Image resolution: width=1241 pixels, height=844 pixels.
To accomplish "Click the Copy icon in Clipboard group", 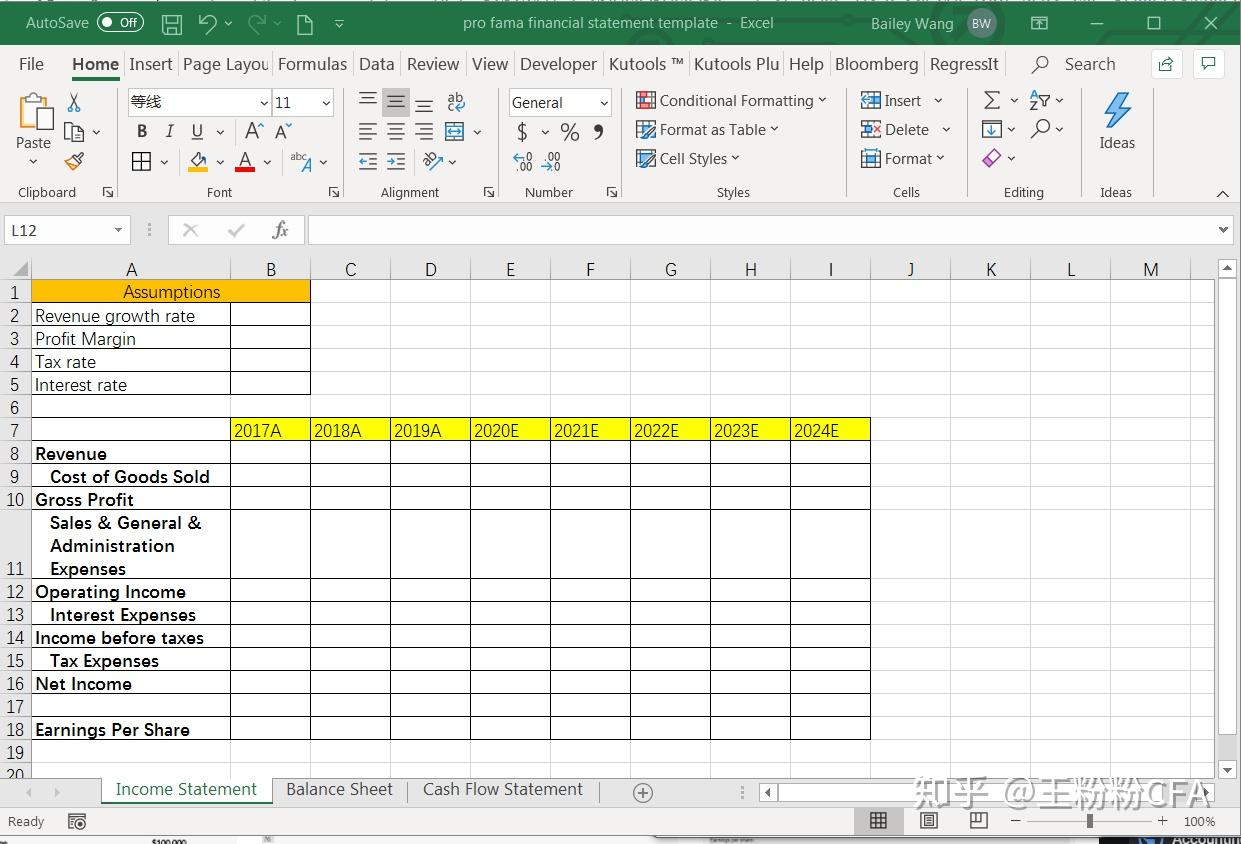I will (74, 131).
